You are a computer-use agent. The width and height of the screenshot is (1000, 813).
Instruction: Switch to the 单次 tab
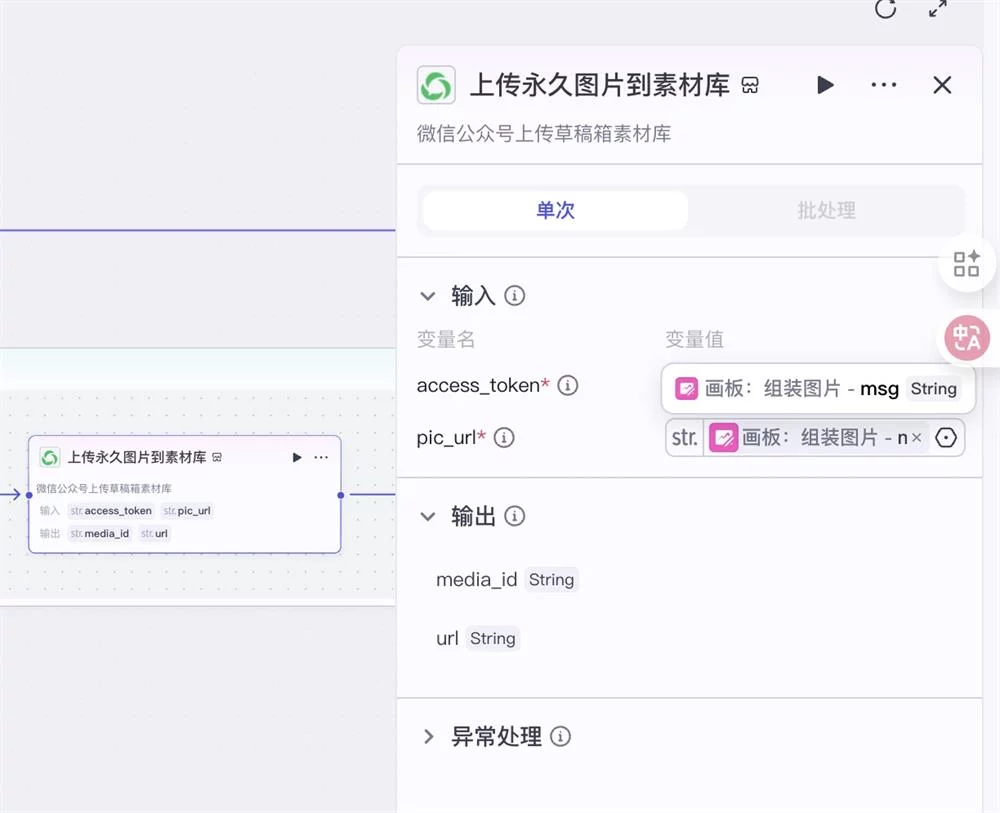556,210
